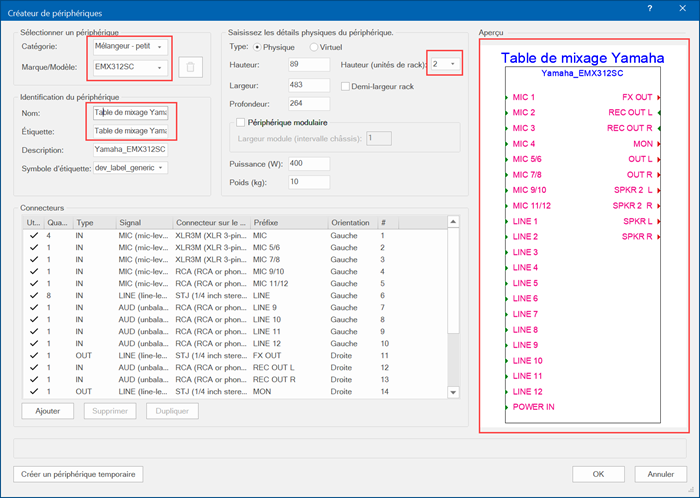Open the Hauteur unités de rack dropdown

(x=444, y=64)
